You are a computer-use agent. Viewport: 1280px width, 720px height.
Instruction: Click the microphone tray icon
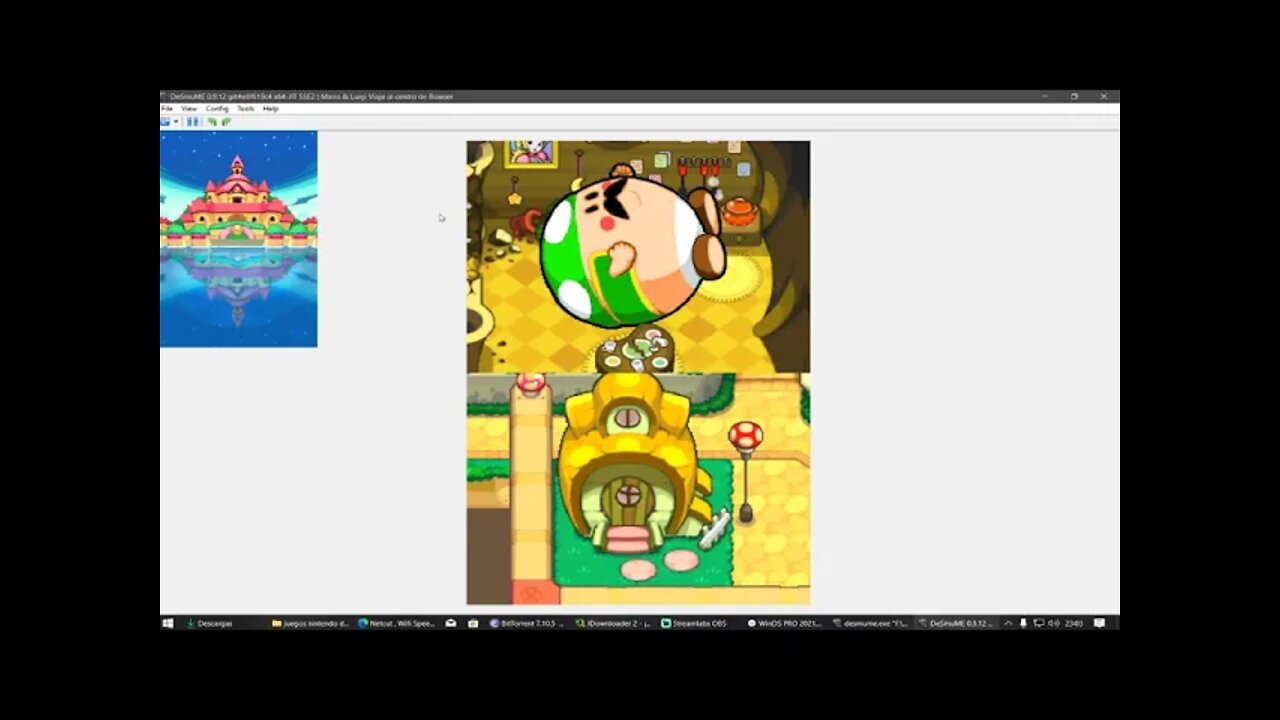coord(1023,623)
